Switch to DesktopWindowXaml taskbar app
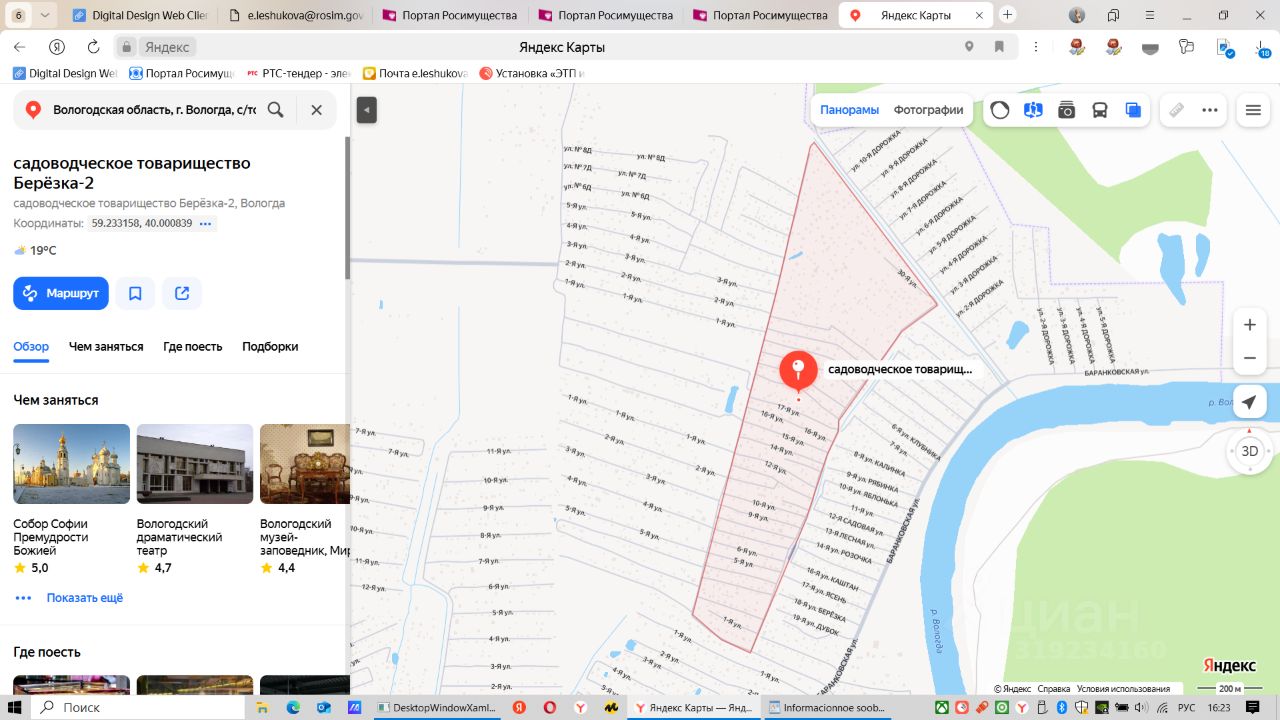This screenshot has height=720, width=1280. click(x=438, y=707)
